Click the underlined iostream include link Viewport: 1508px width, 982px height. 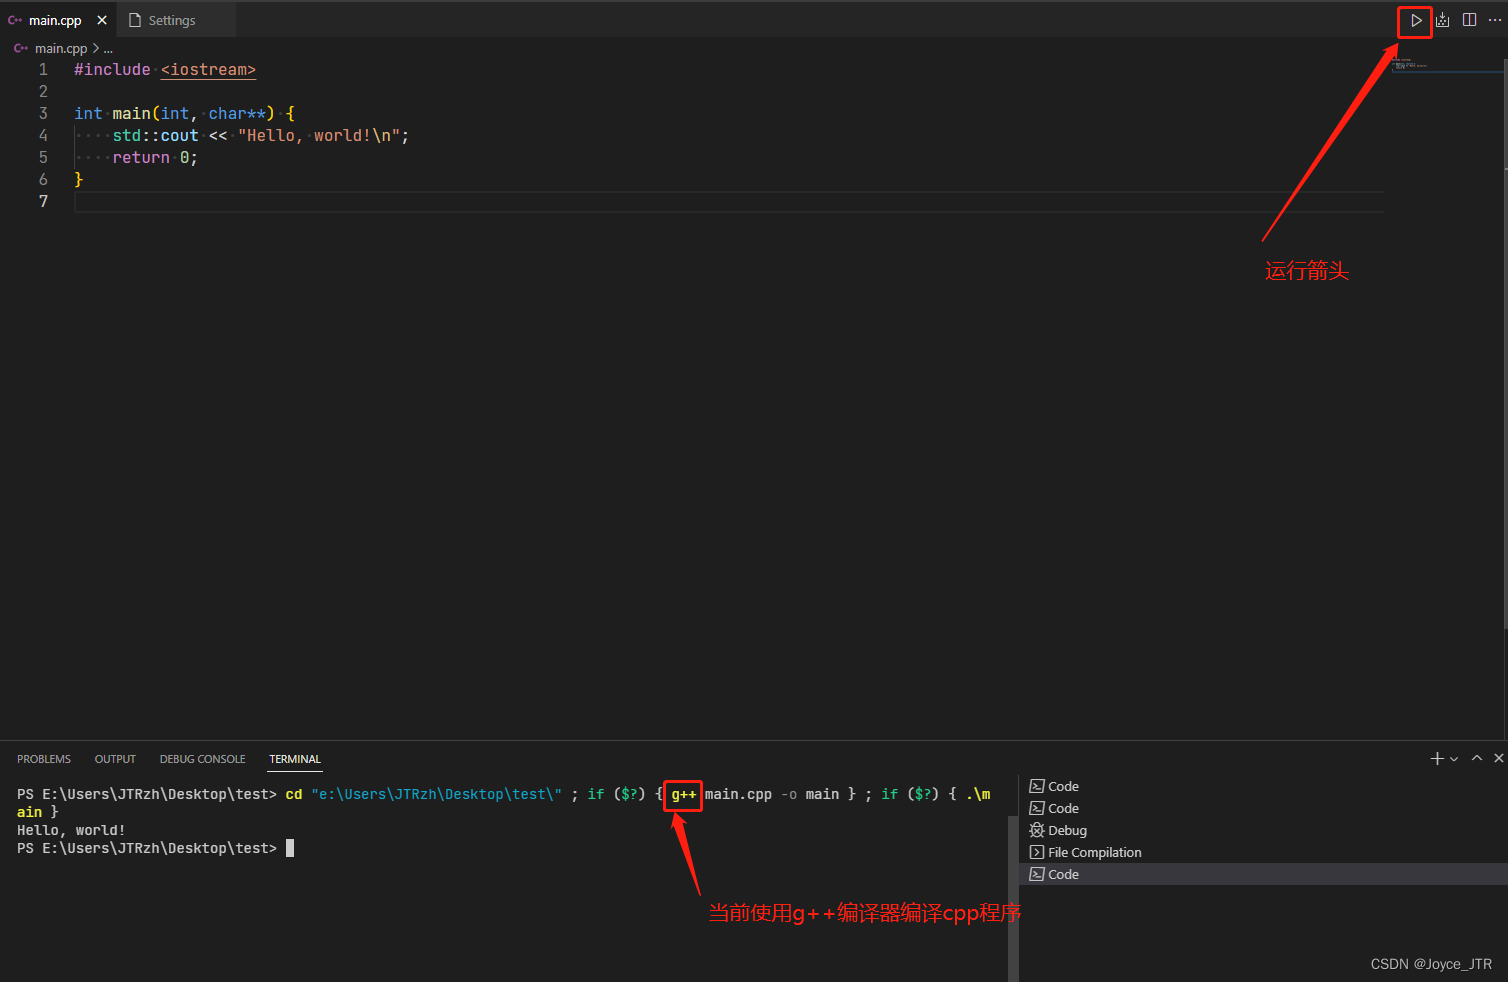click(x=208, y=69)
